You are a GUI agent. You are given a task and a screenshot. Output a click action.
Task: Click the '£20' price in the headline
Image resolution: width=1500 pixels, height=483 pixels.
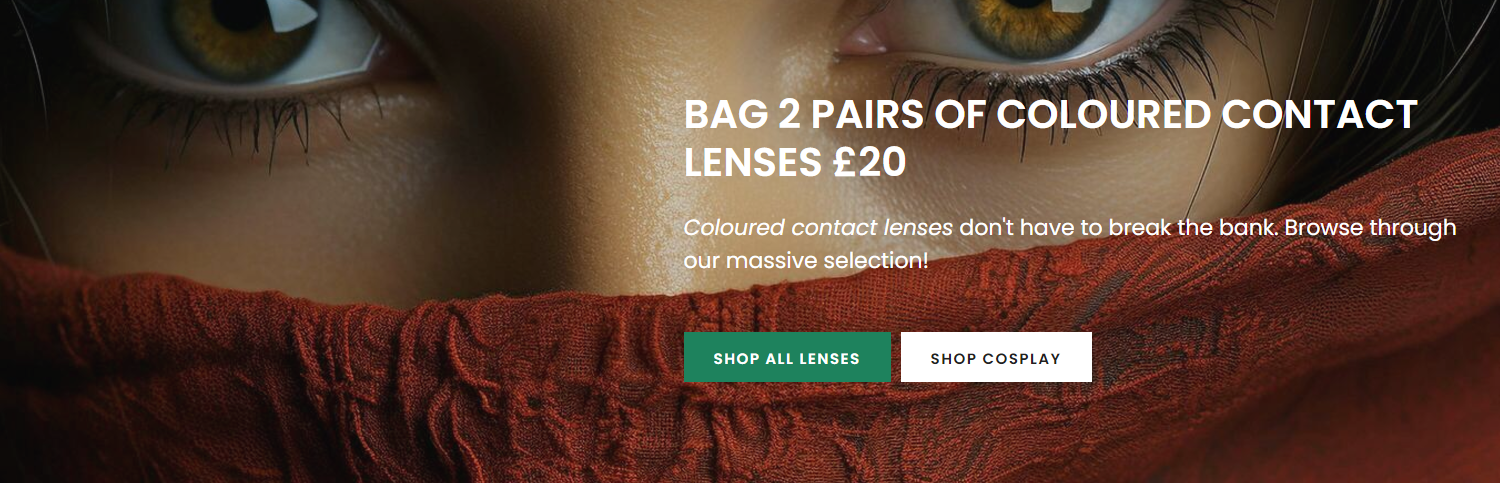868,164
